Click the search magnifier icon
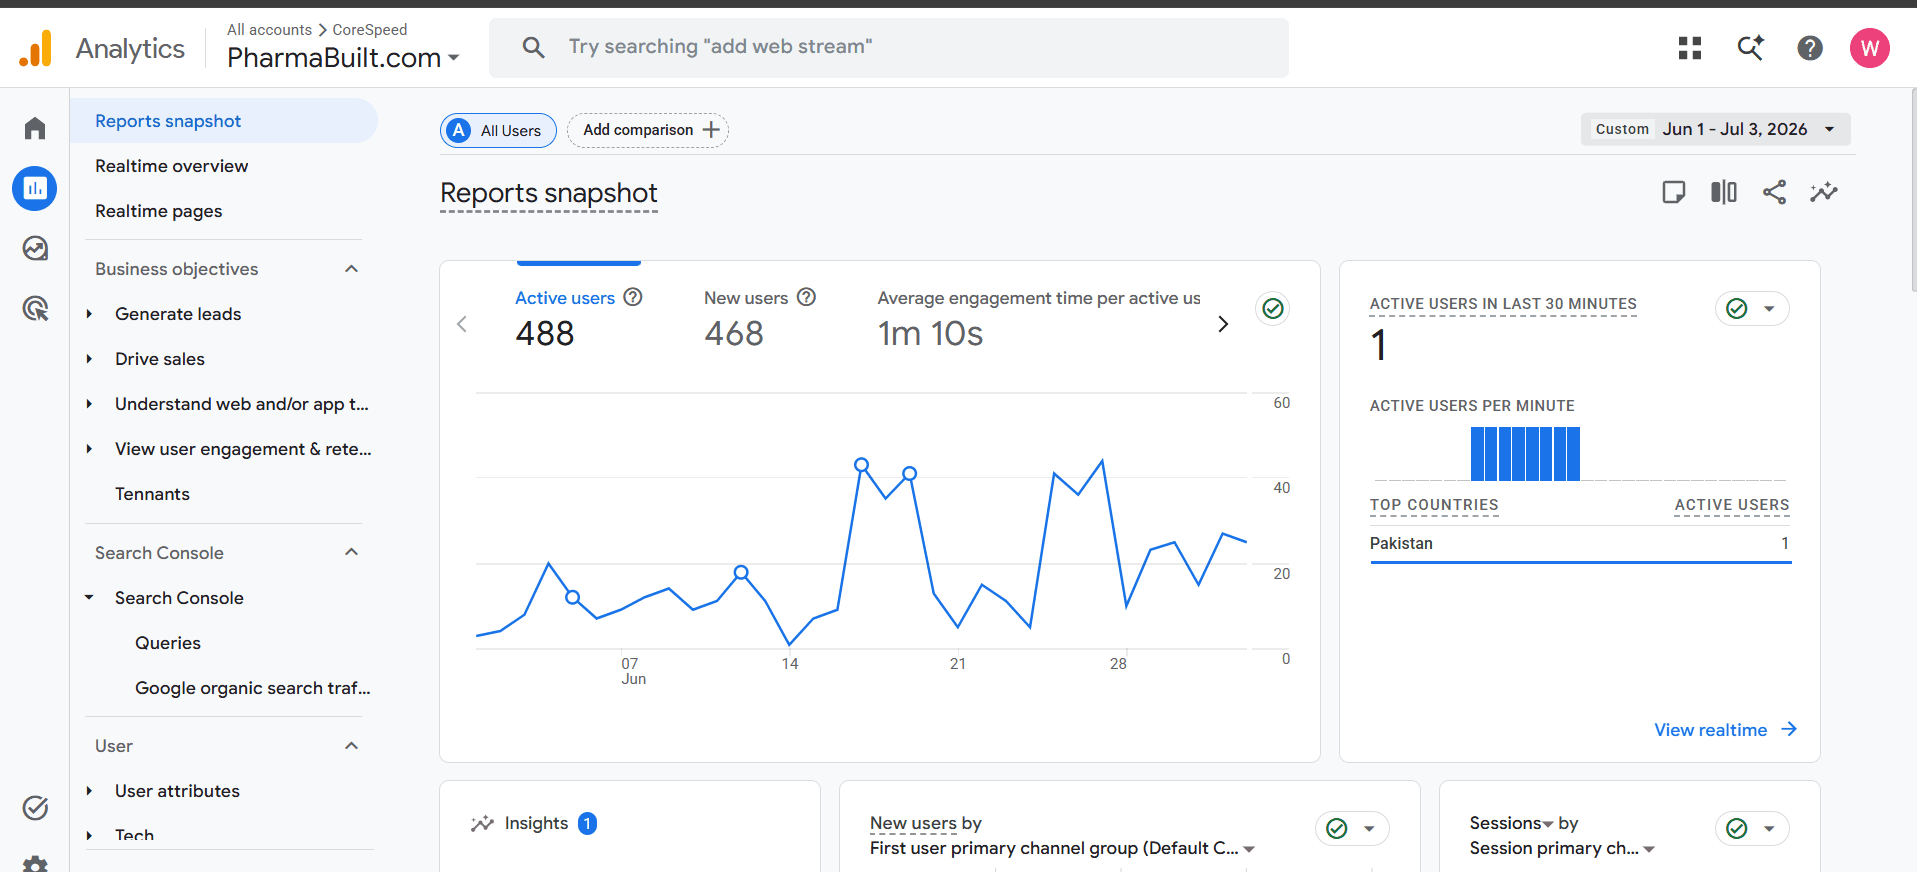 point(534,47)
